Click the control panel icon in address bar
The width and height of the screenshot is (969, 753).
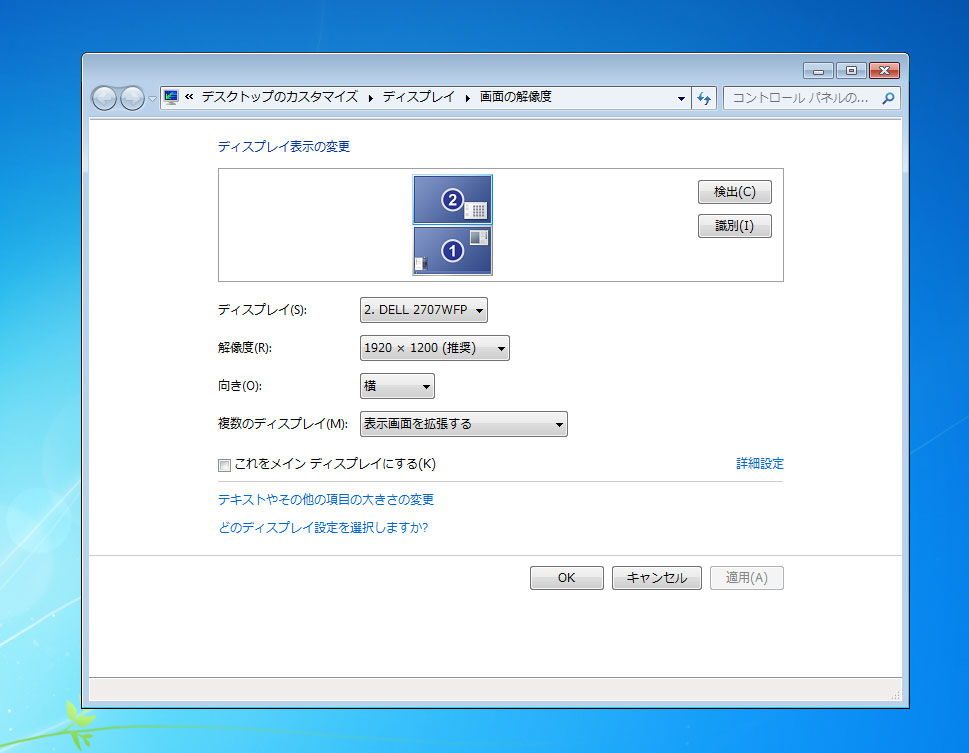[x=171, y=97]
